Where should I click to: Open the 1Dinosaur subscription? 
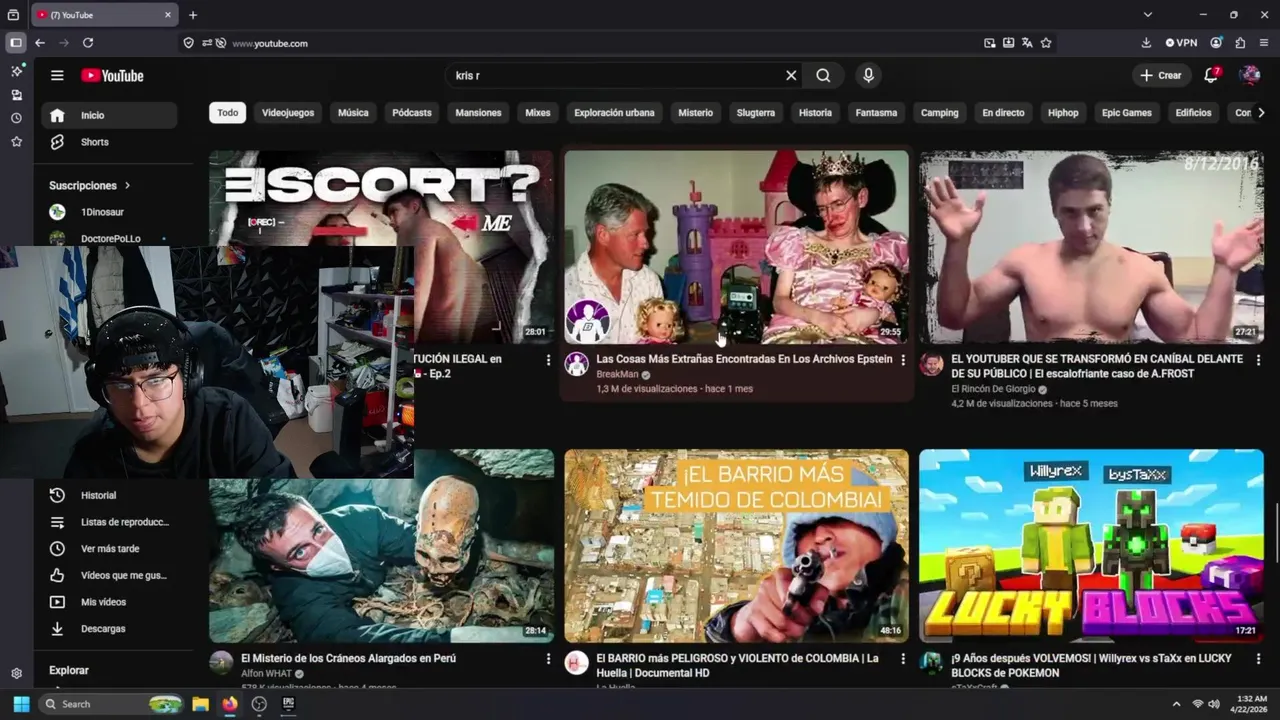click(110, 212)
